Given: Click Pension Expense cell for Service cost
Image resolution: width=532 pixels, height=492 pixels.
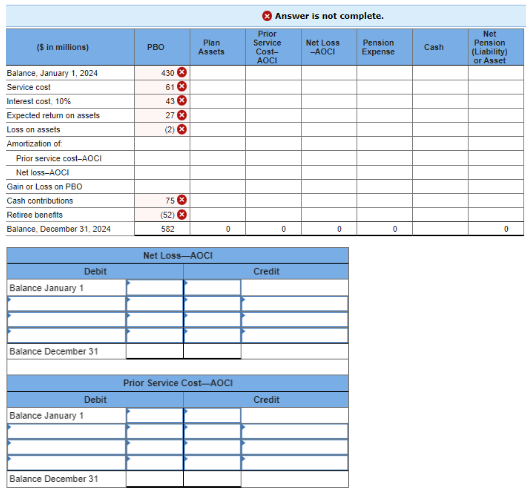Looking at the screenshot, I should (385, 87).
